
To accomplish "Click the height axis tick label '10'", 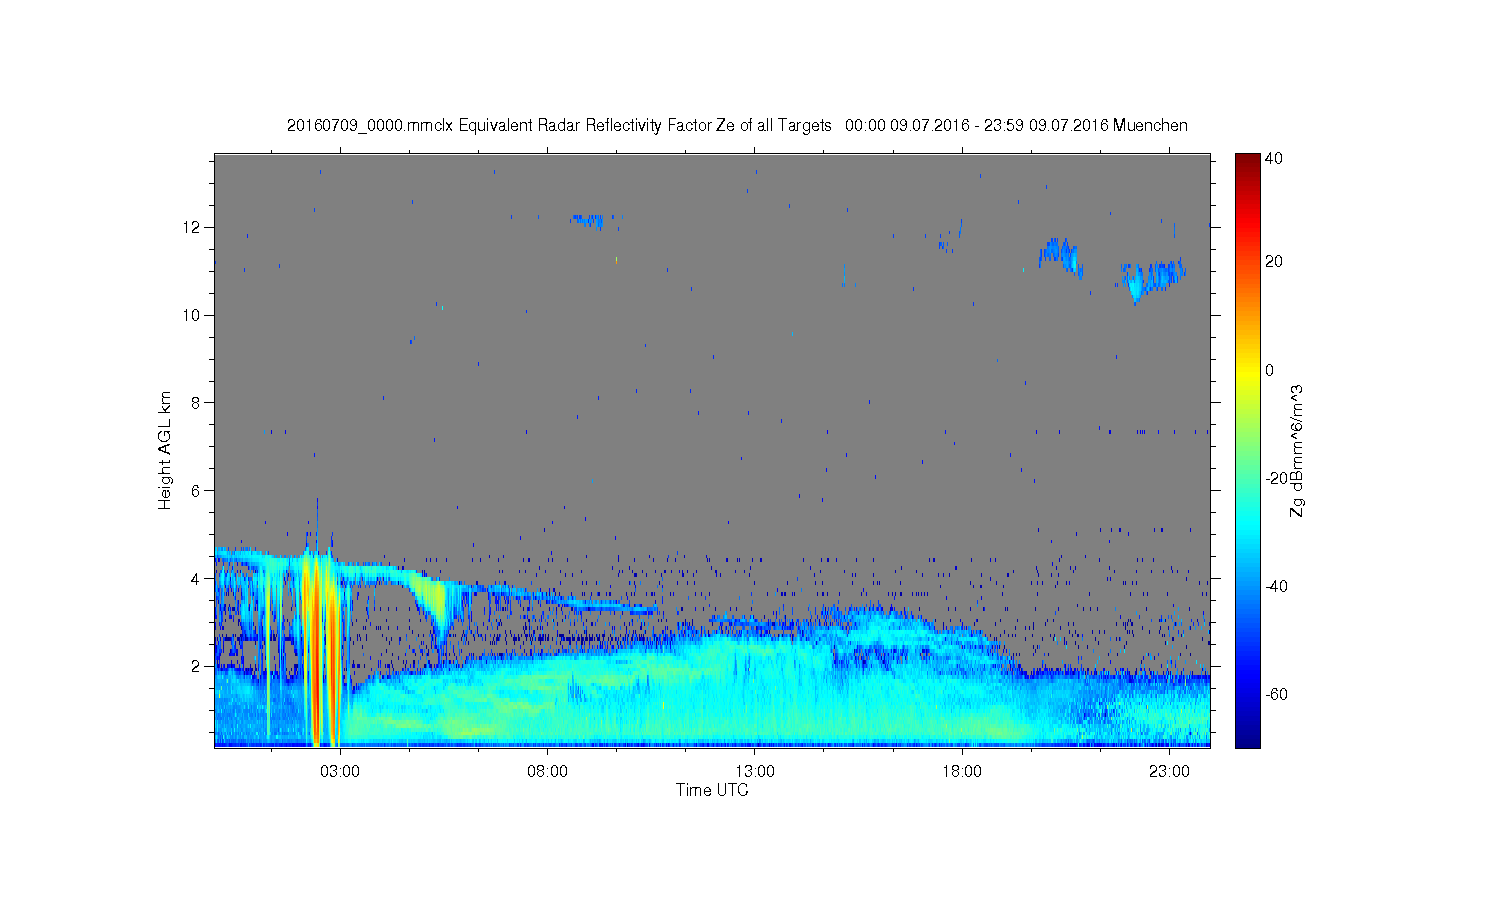I will point(193,315).
